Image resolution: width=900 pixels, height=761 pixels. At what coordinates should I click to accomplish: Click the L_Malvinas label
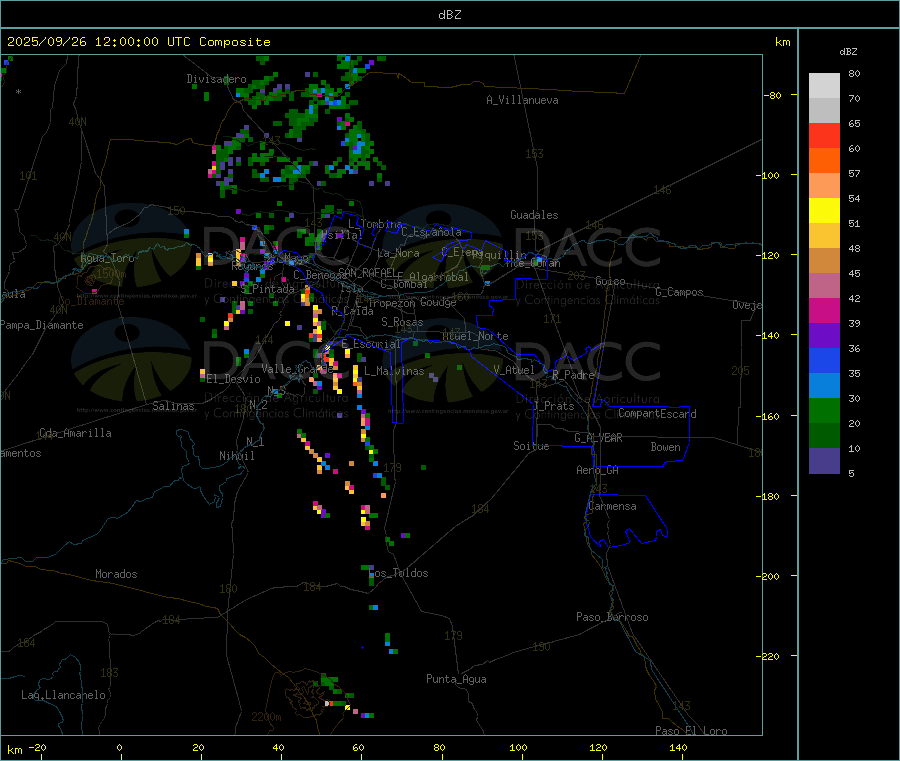pyautogui.click(x=394, y=372)
